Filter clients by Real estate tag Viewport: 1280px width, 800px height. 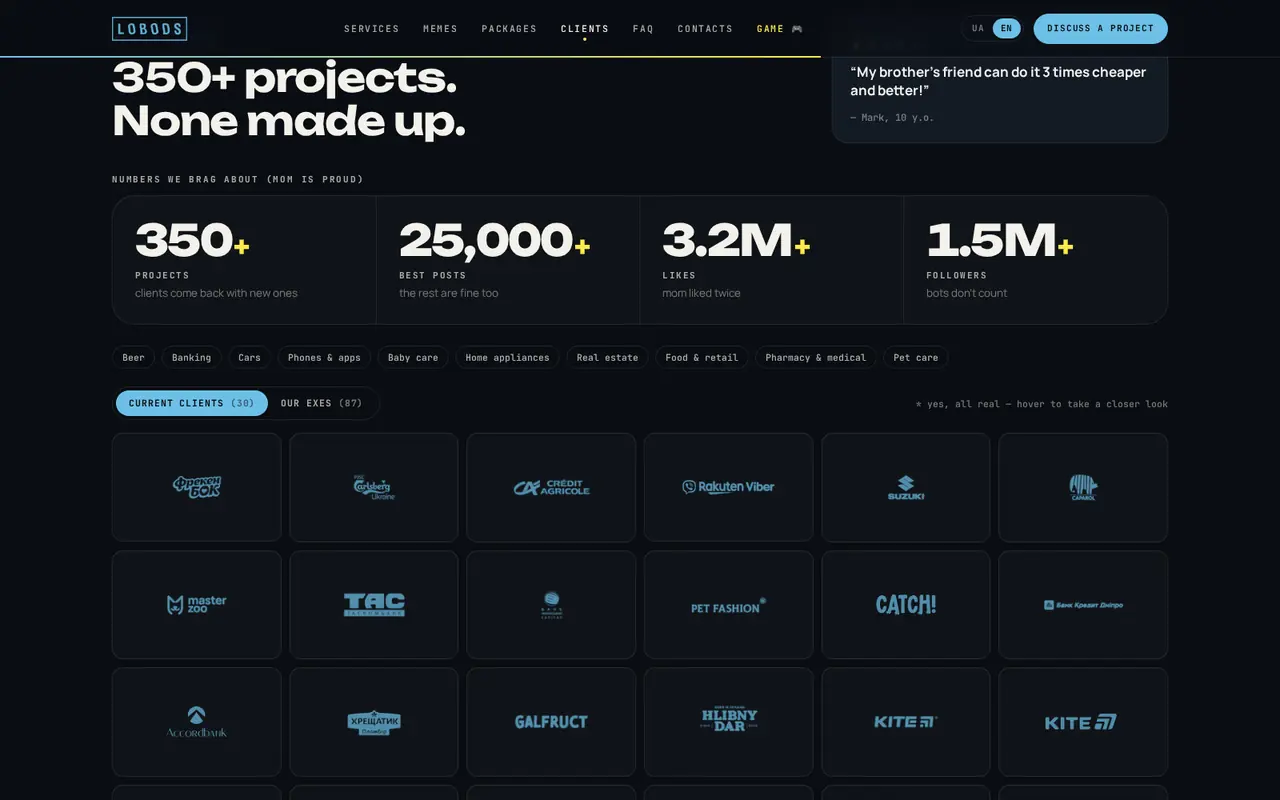607,357
